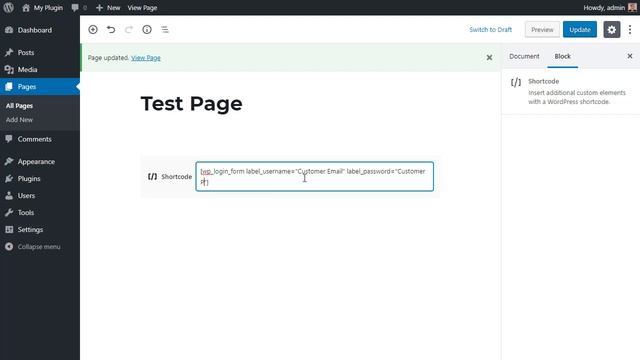Click the Redo arrow icon
The image size is (640, 360).
pos(129,29)
